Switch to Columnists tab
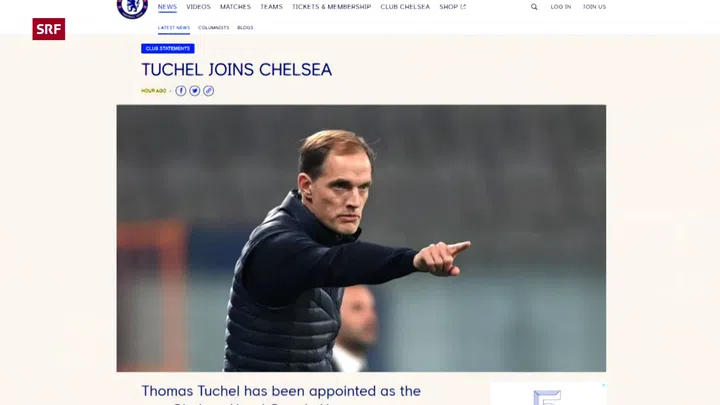Viewport: 720px width, 405px height. [x=214, y=28]
